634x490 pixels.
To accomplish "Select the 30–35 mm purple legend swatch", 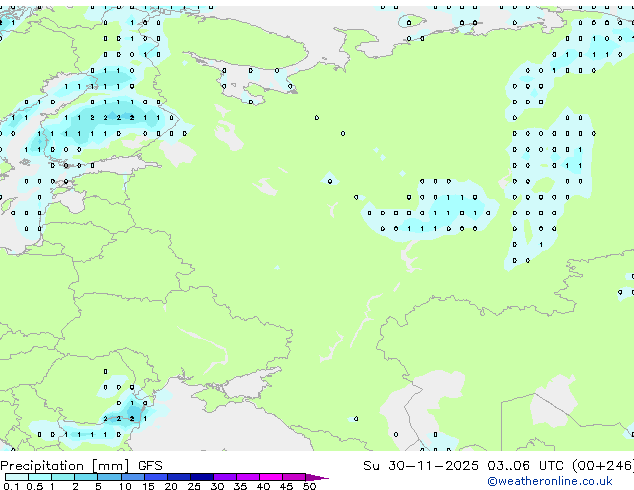I will pyautogui.click(x=225, y=477).
